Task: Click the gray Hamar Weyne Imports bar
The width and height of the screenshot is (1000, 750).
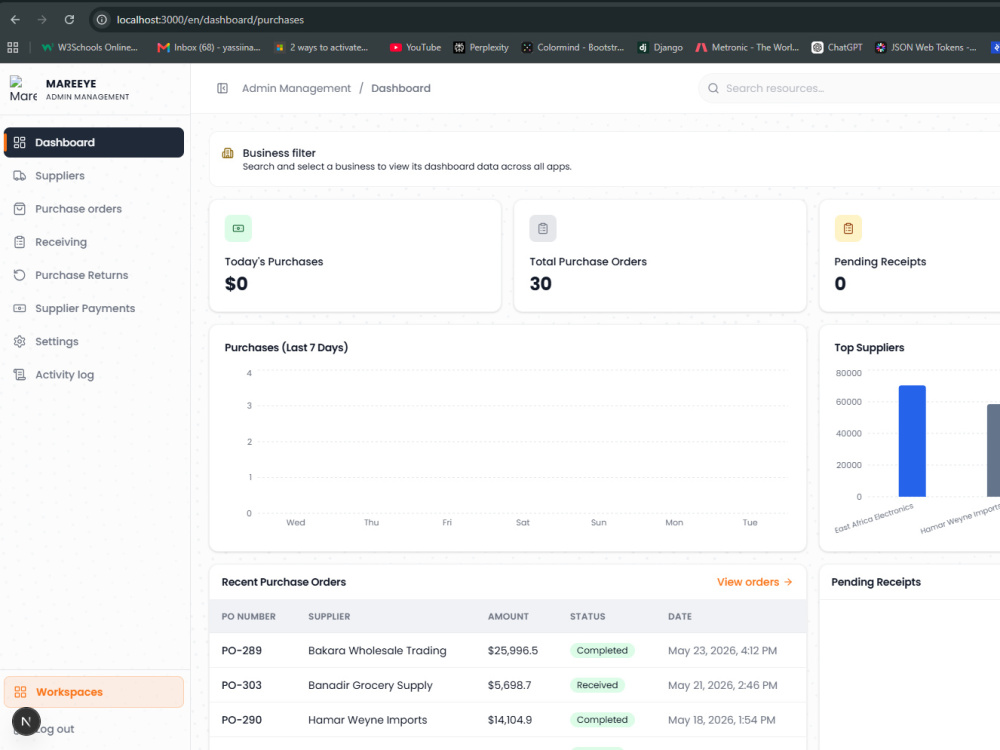Action: click(x=994, y=450)
